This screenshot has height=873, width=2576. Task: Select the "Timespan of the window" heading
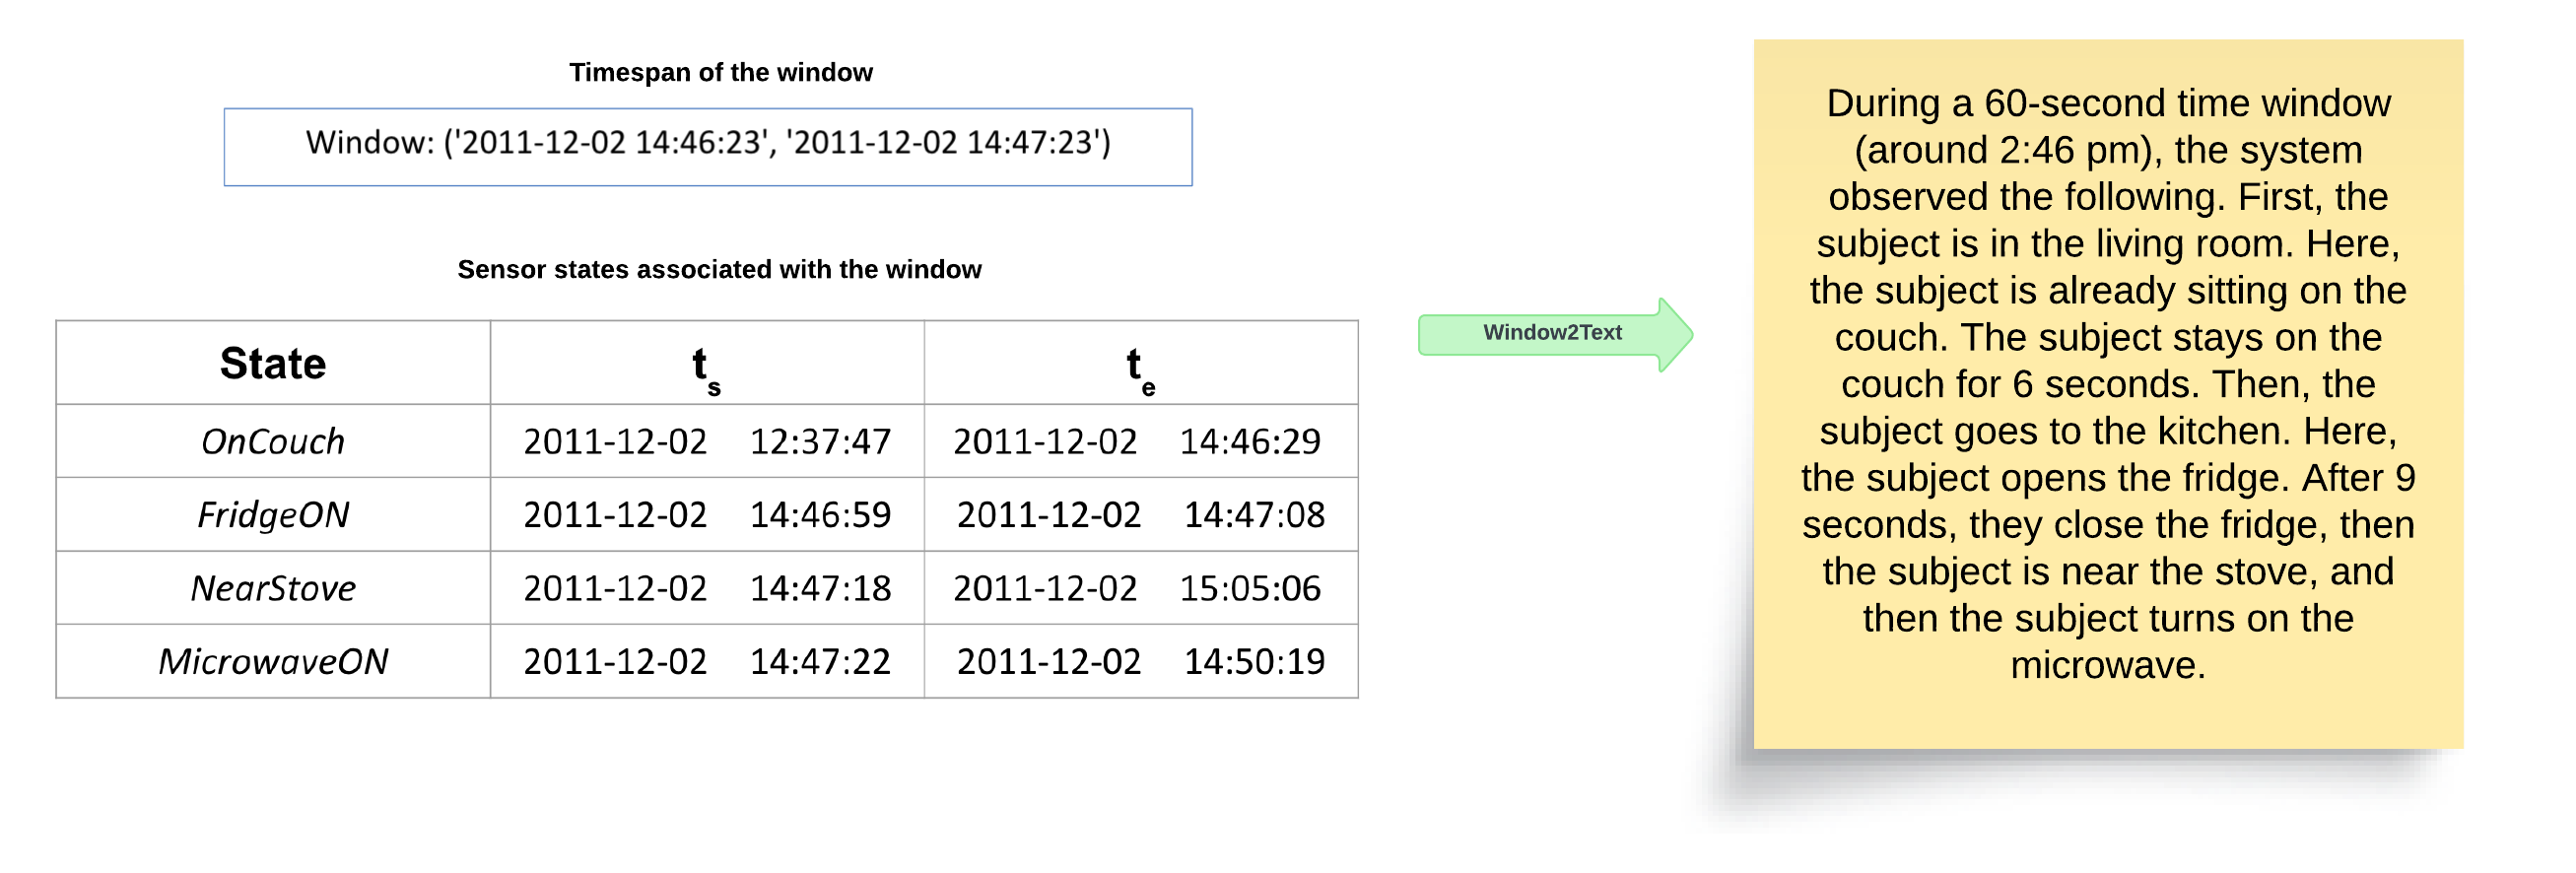(x=720, y=72)
